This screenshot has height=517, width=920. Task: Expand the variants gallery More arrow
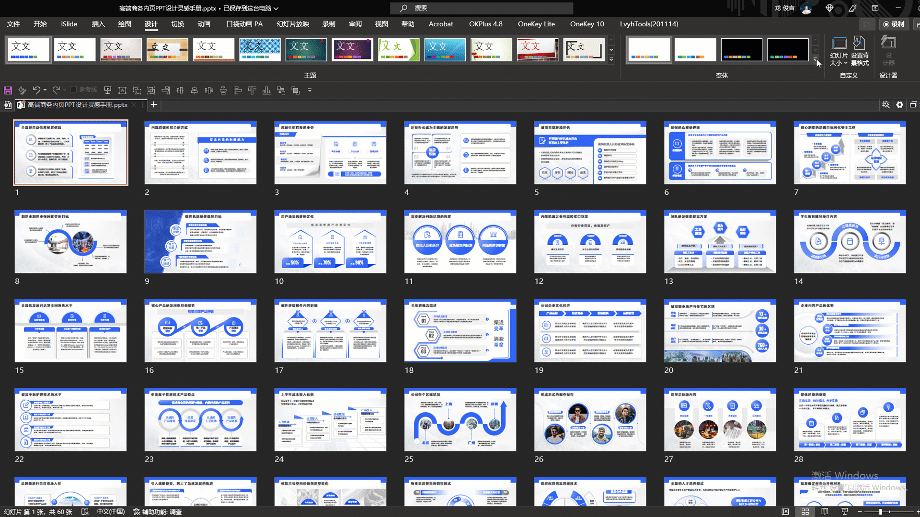pos(816,59)
